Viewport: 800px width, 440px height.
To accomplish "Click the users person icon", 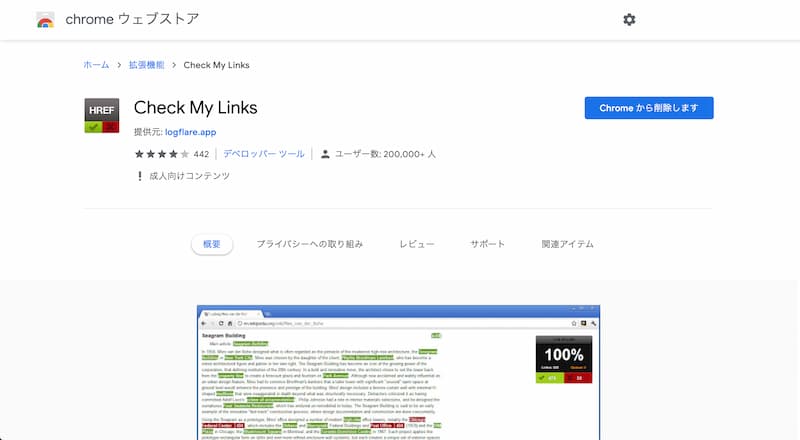I will click(325, 154).
